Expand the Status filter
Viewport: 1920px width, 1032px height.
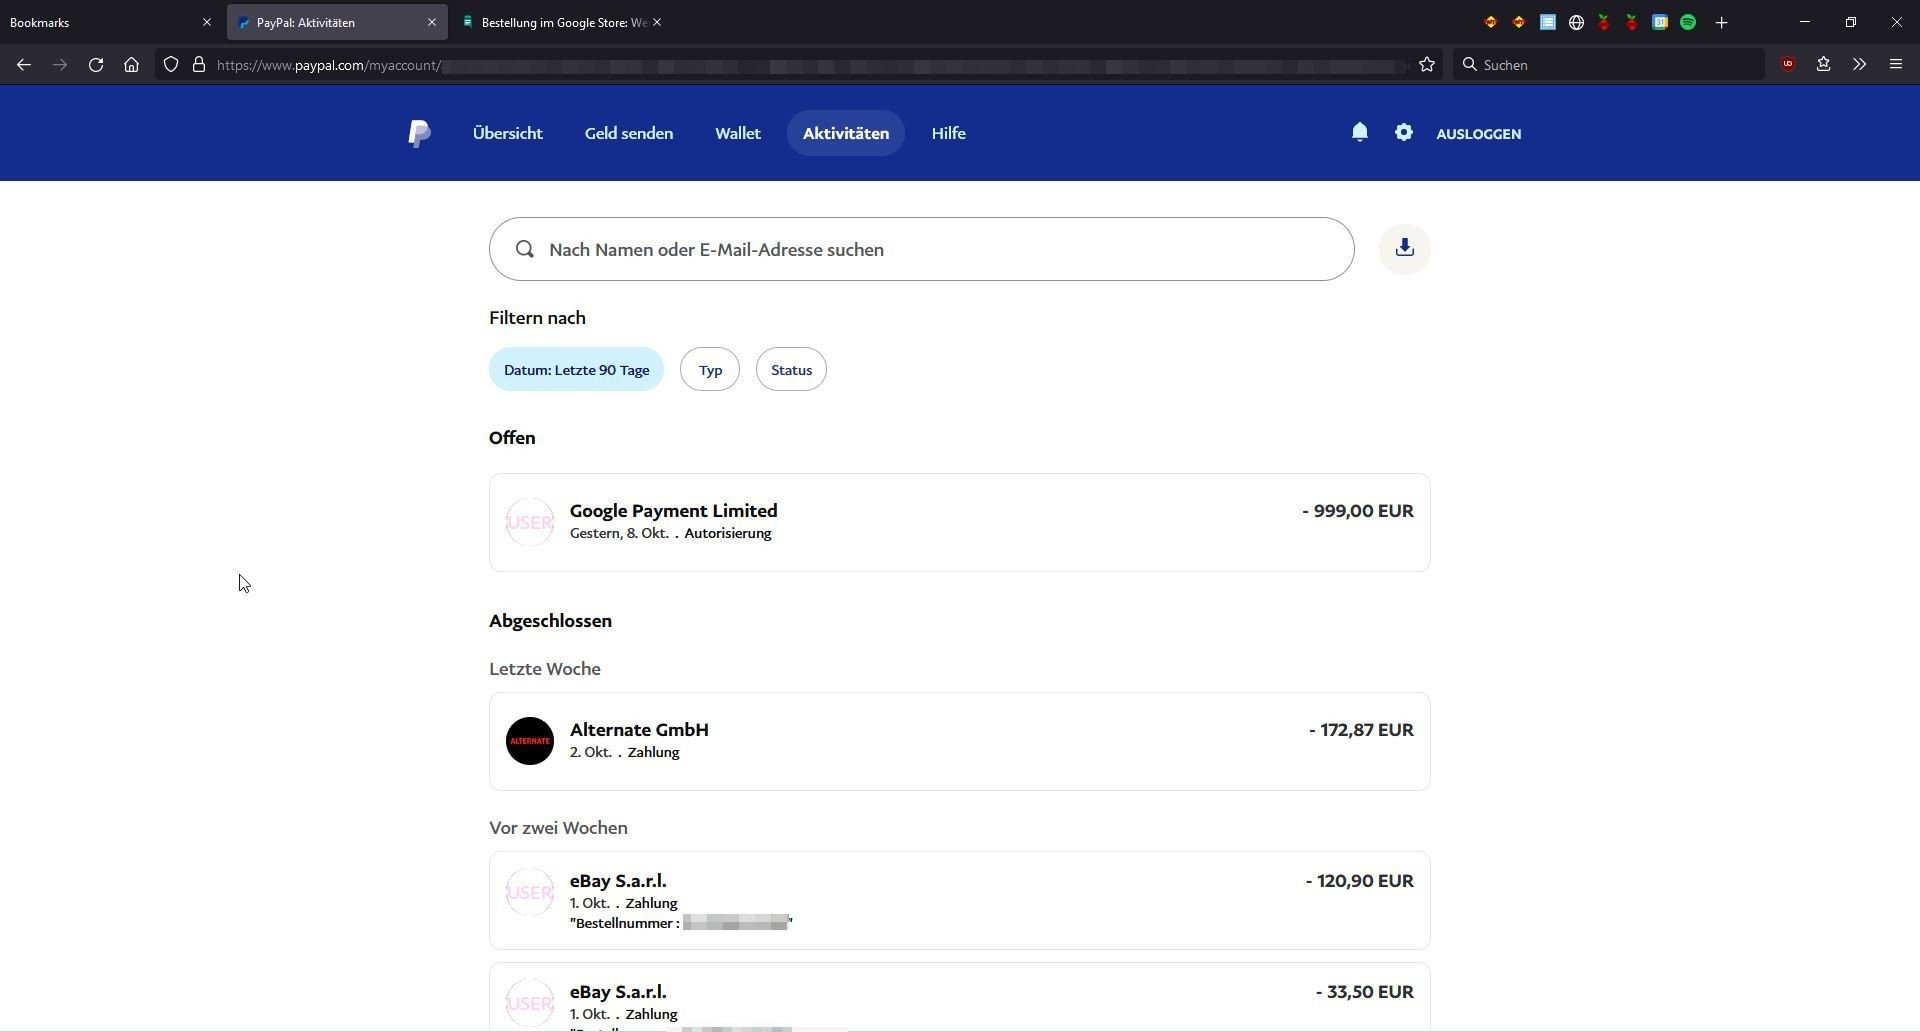[791, 369]
